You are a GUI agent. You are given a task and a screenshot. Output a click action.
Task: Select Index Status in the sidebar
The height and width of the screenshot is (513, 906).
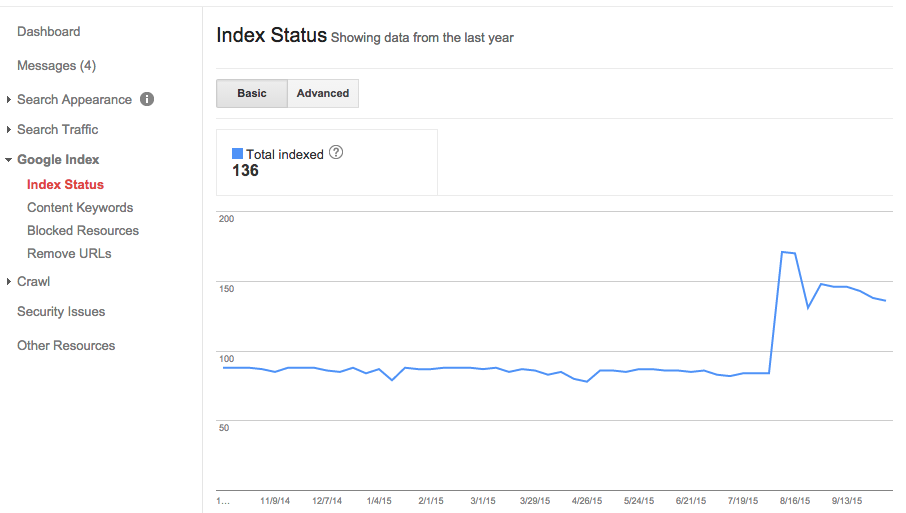pos(65,185)
